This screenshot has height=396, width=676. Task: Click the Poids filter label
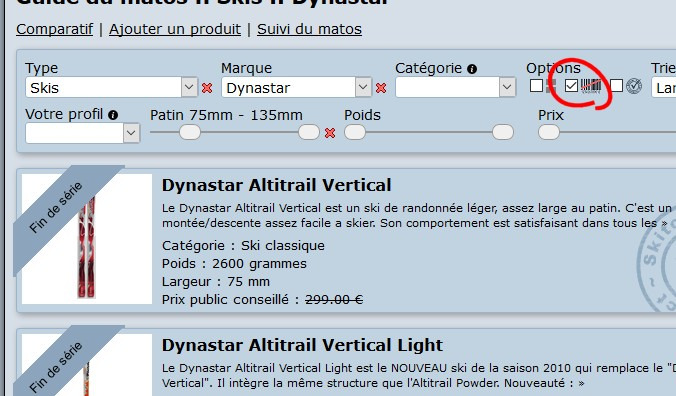(362, 115)
